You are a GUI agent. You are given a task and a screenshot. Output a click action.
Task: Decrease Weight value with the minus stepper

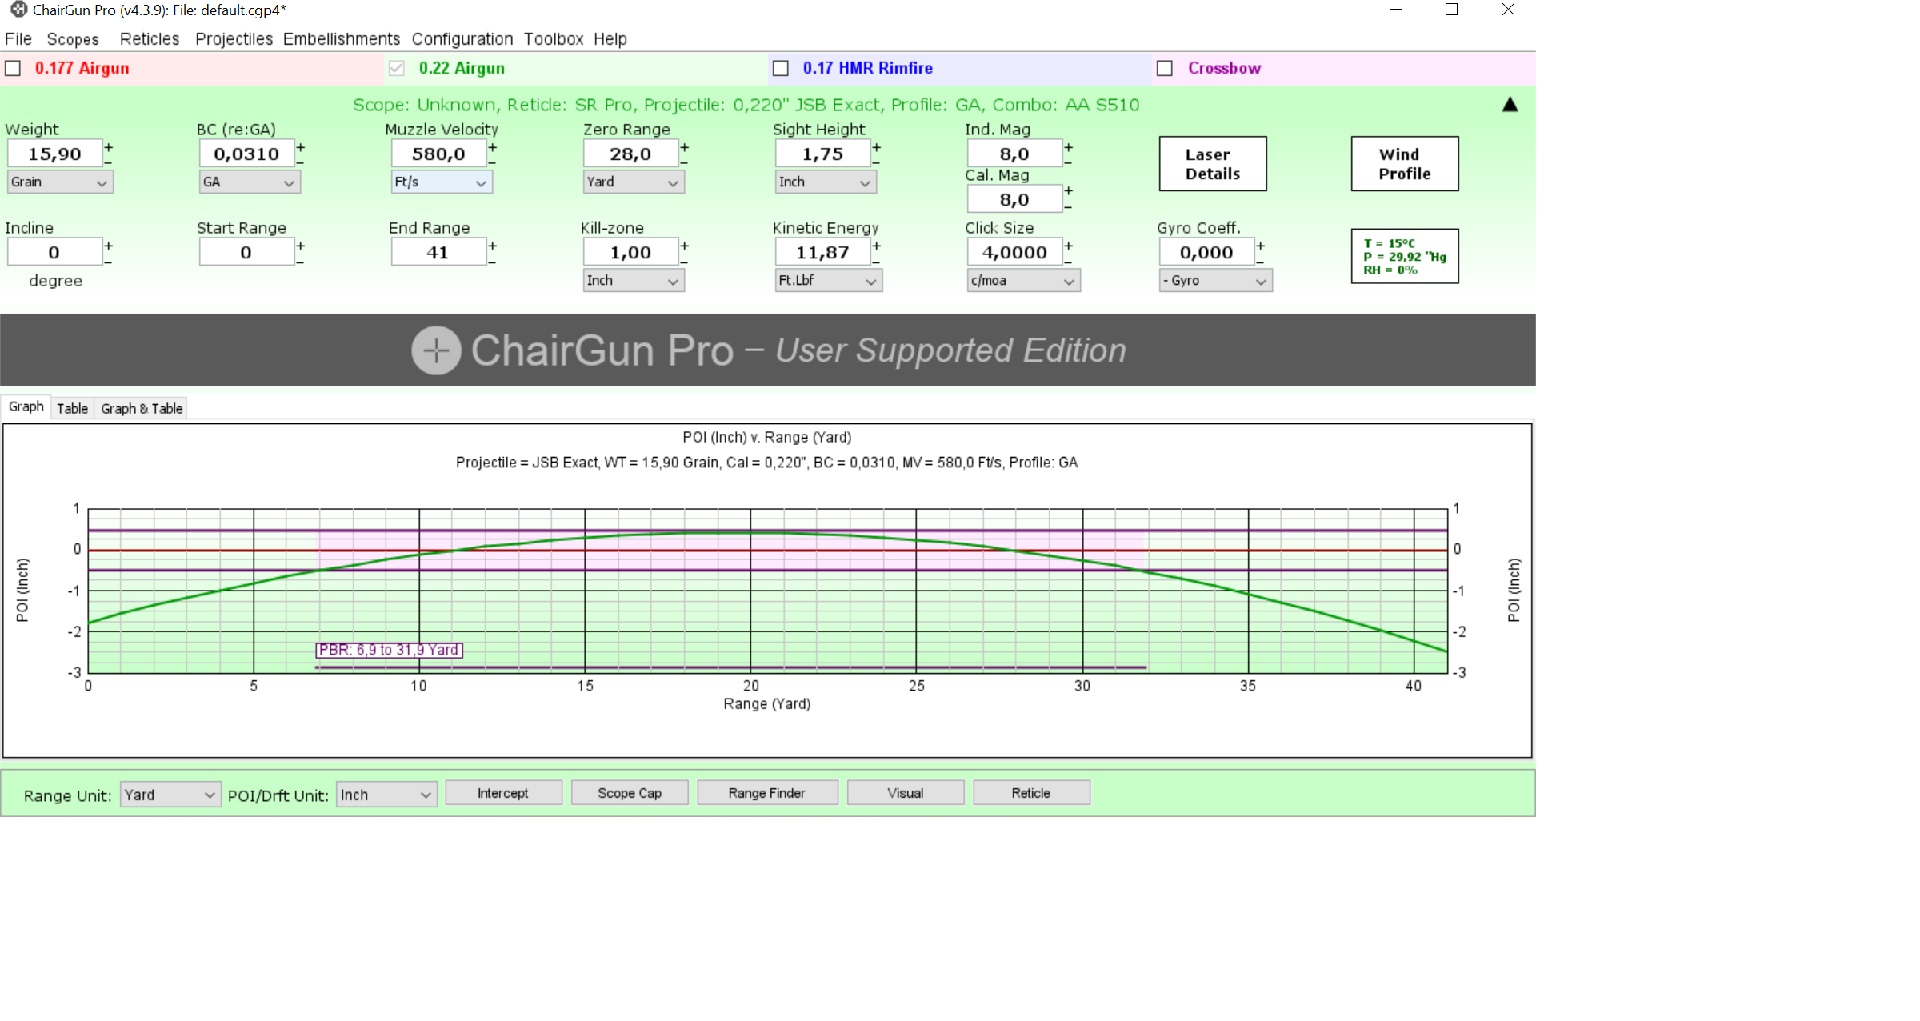(108, 161)
